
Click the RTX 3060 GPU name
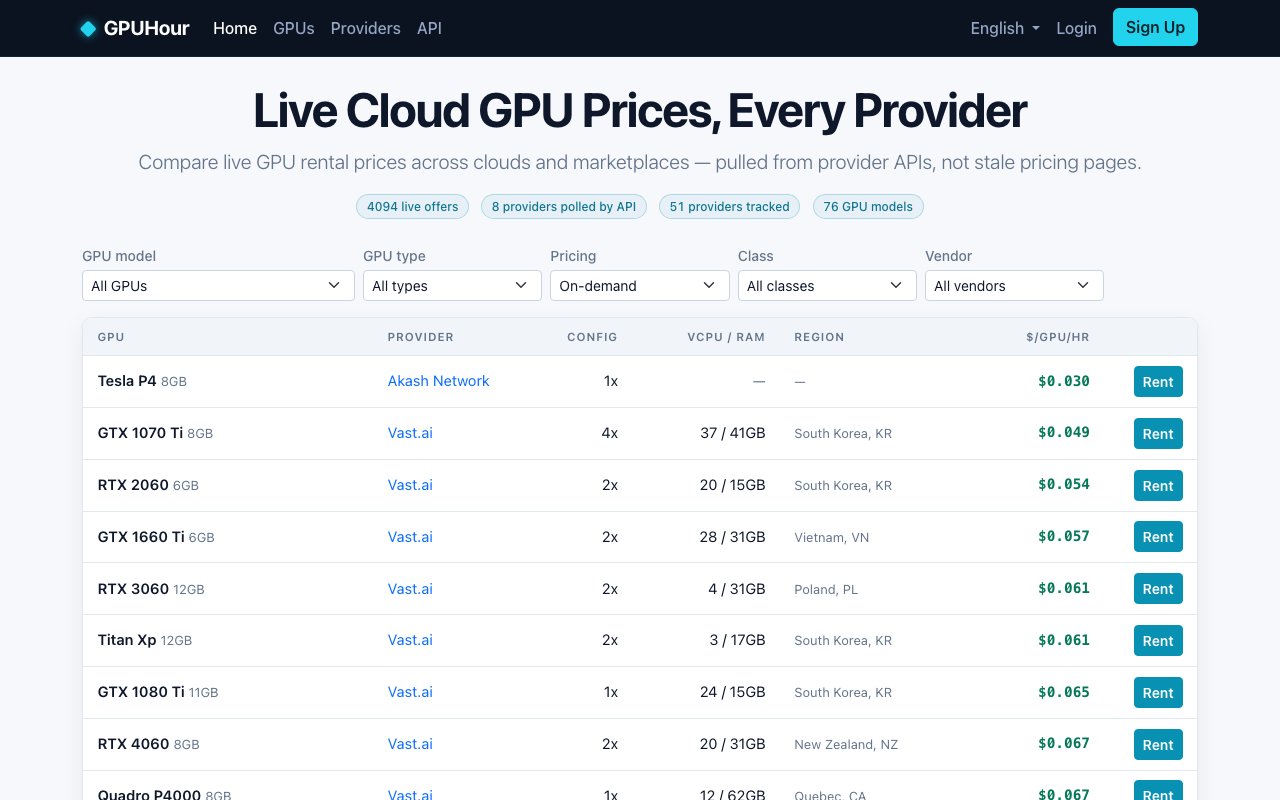tap(133, 589)
